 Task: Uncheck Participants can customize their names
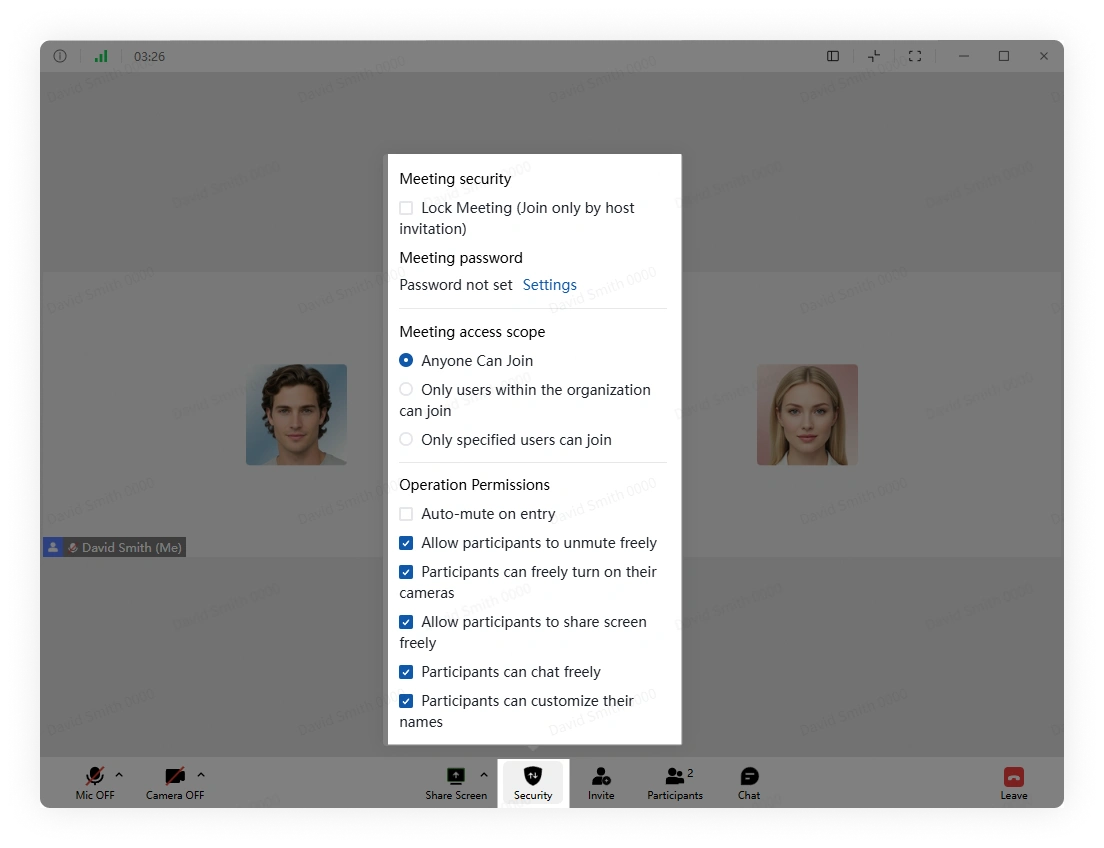(406, 701)
